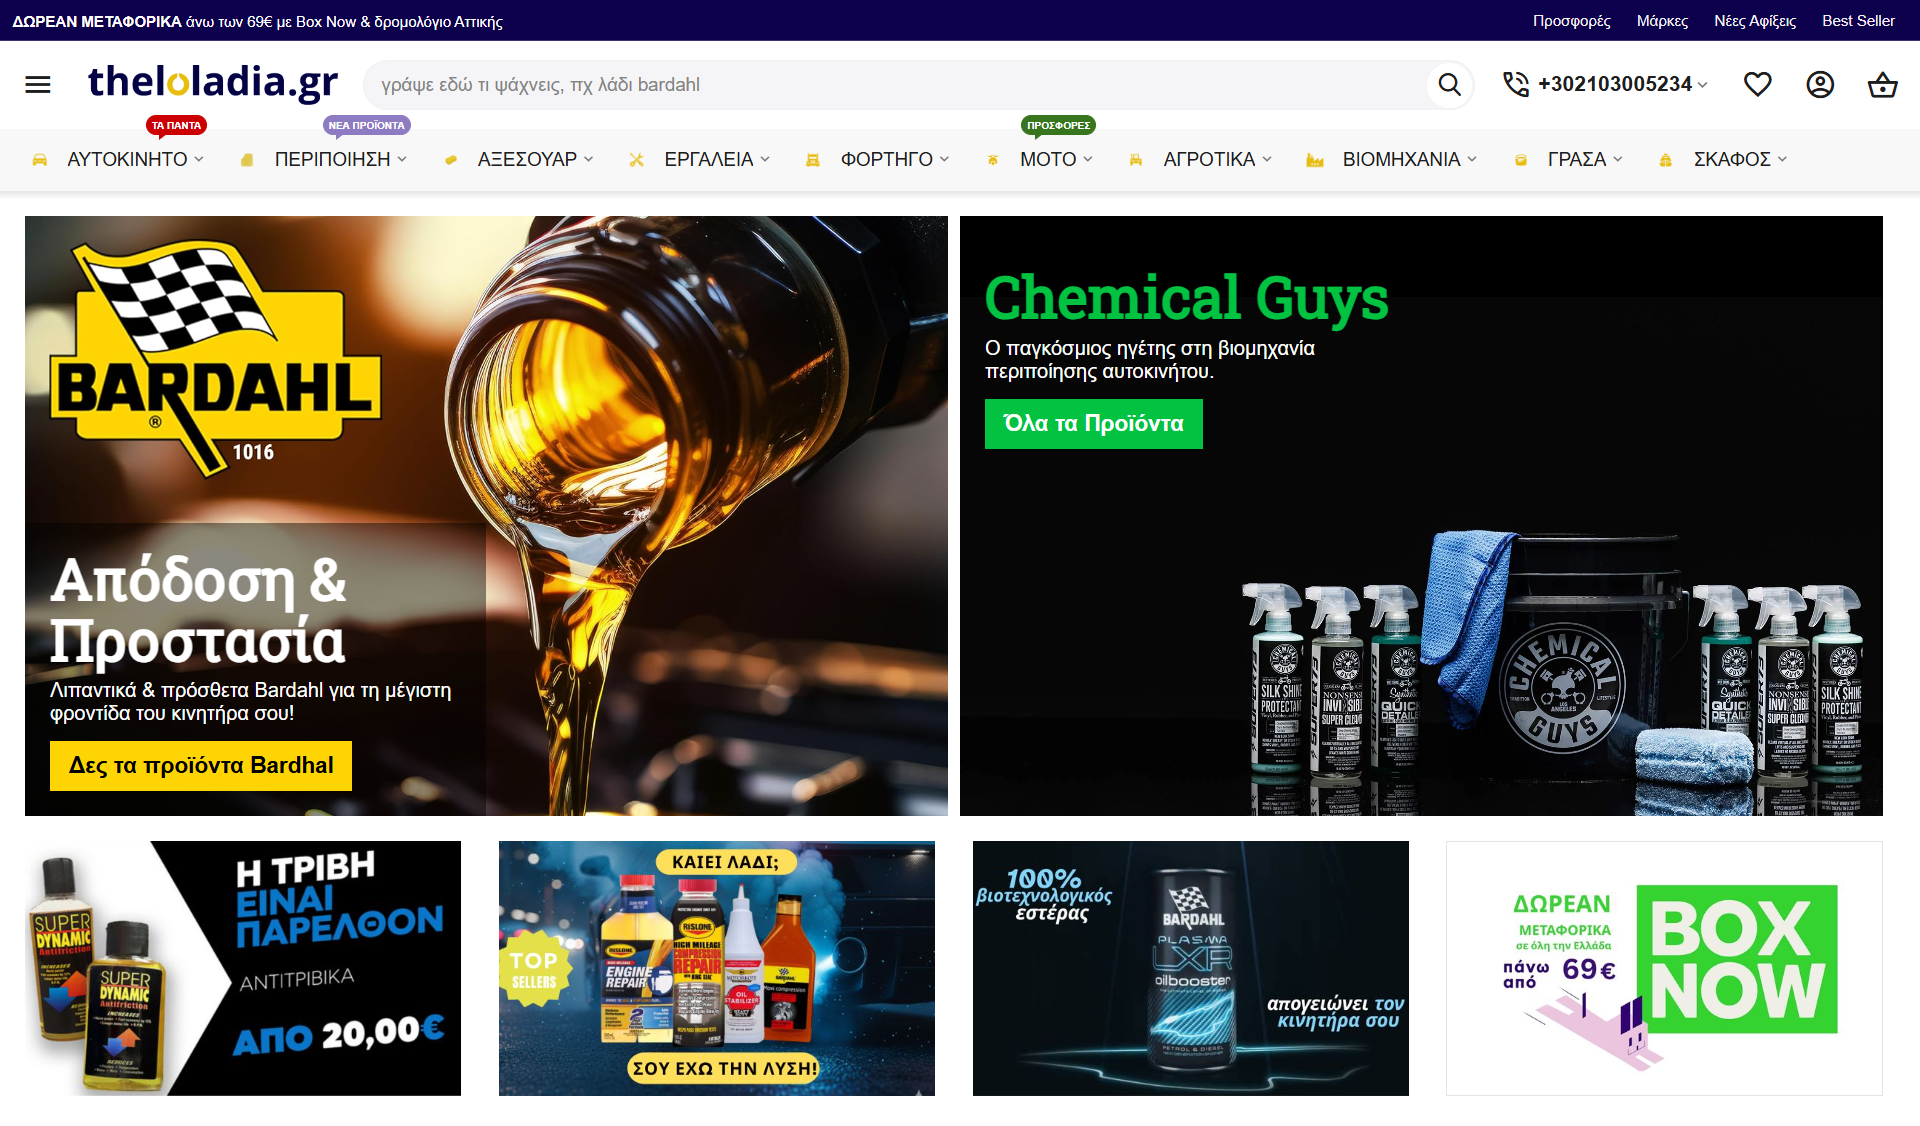Screen dimensions: 1920x1126
Task: Click the factory icon beside ΒΙΟΜΗΧΑΝΙΑ
Action: (1315, 160)
